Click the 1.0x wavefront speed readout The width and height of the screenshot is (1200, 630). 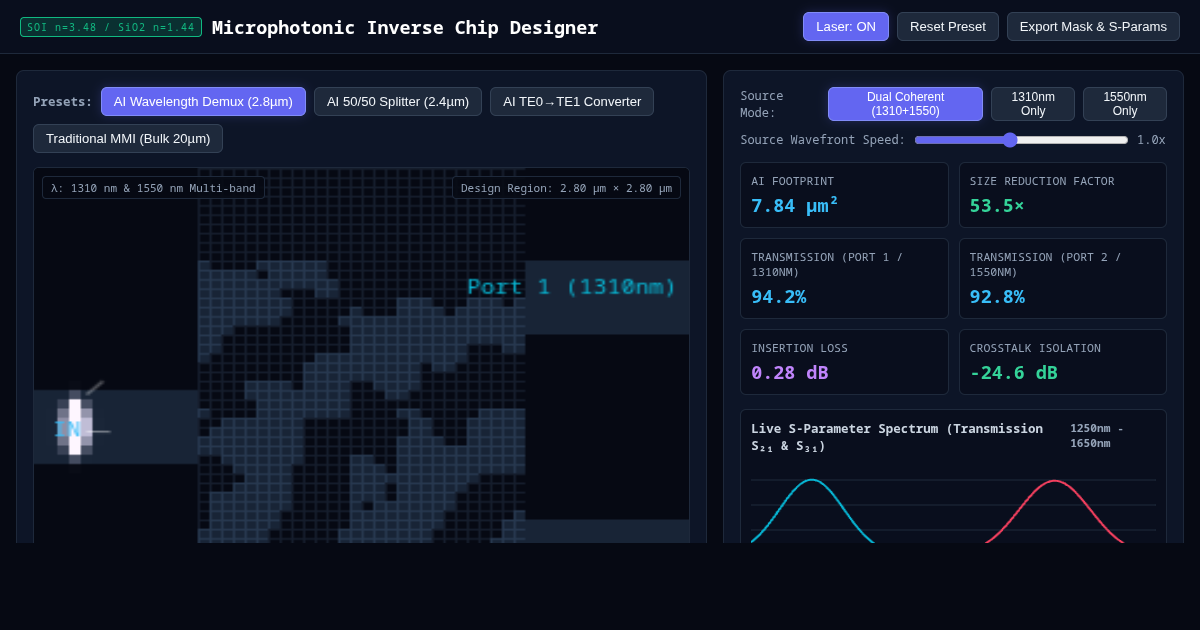point(1151,140)
